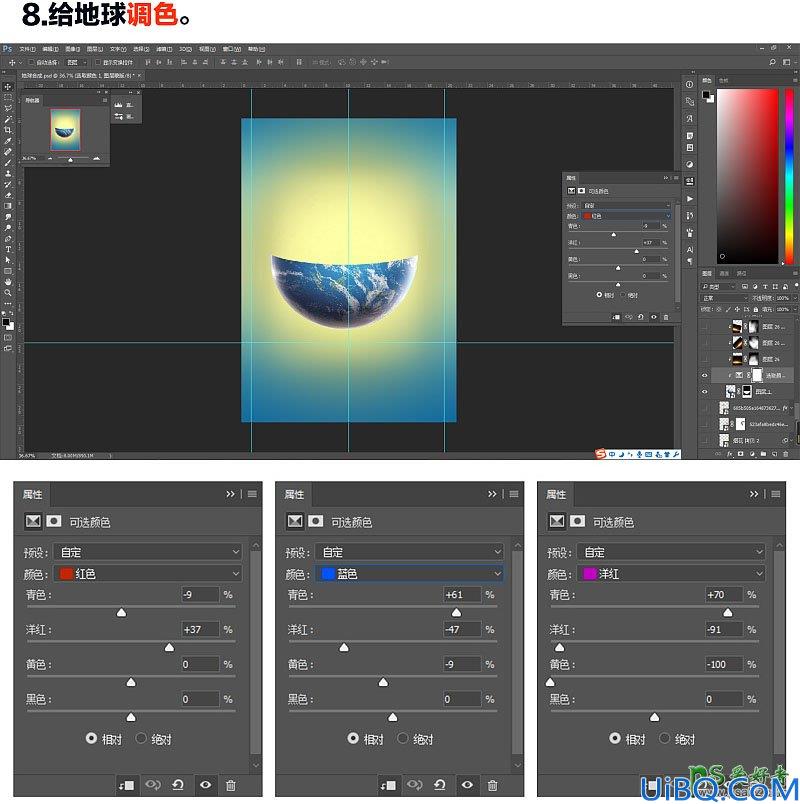Delete adjustment in the blue 蓝色 panel

point(492,785)
